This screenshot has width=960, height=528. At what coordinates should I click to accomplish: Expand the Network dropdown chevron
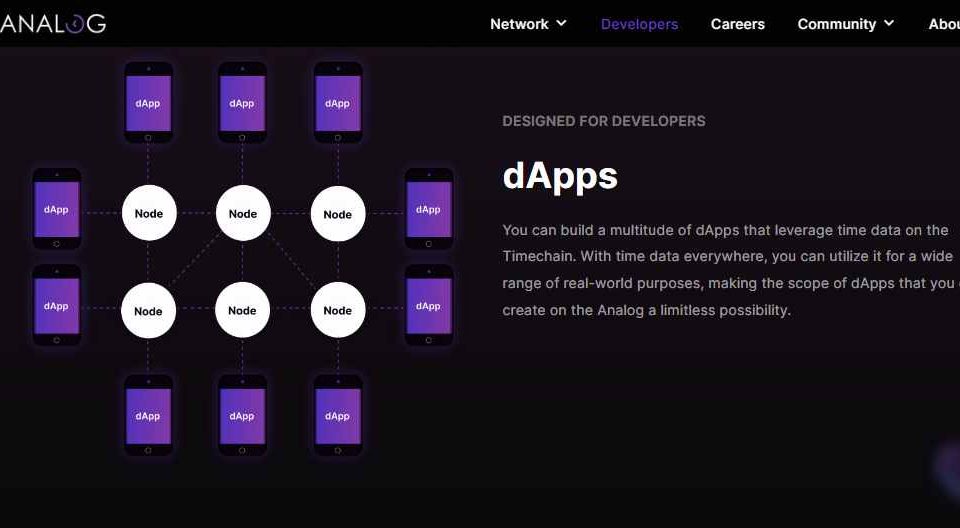561,23
